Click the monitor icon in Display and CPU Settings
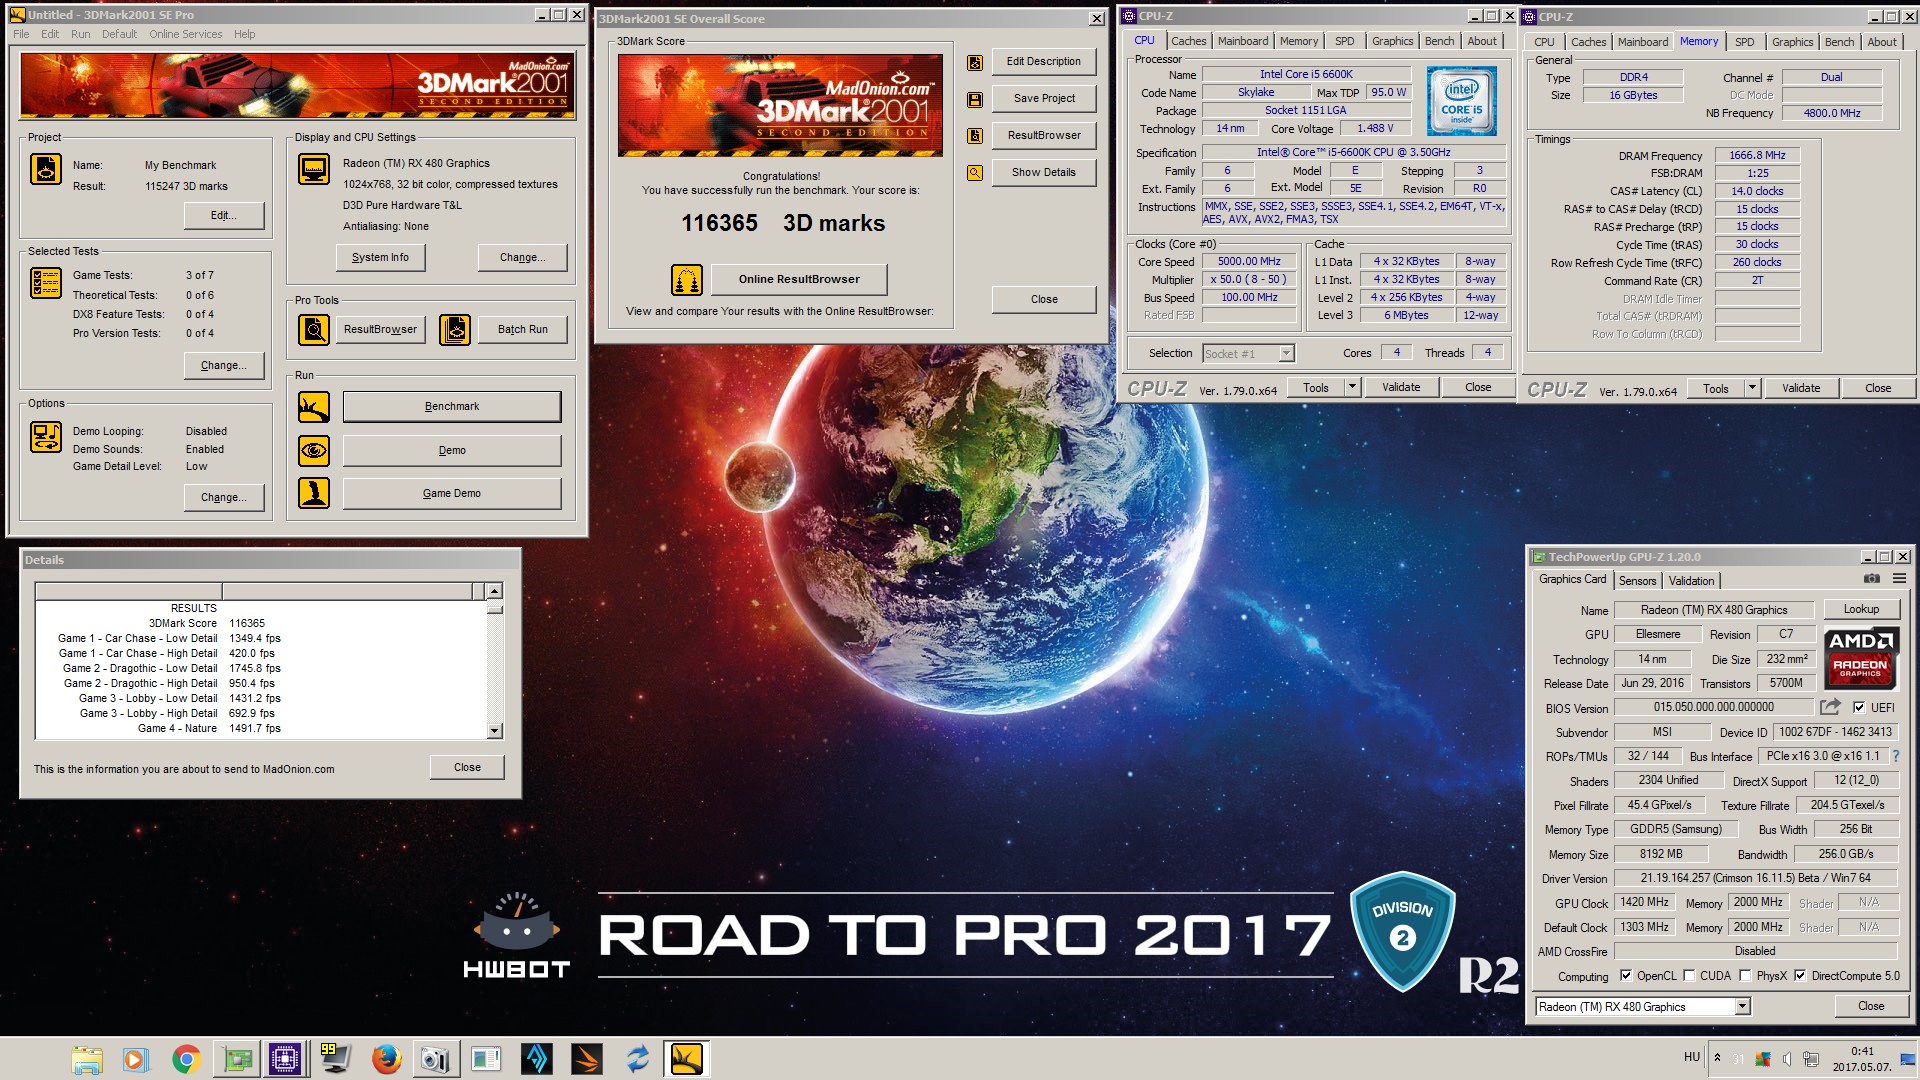This screenshot has height=1080, width=1920. pyautogui.click(x=314, y=169)
